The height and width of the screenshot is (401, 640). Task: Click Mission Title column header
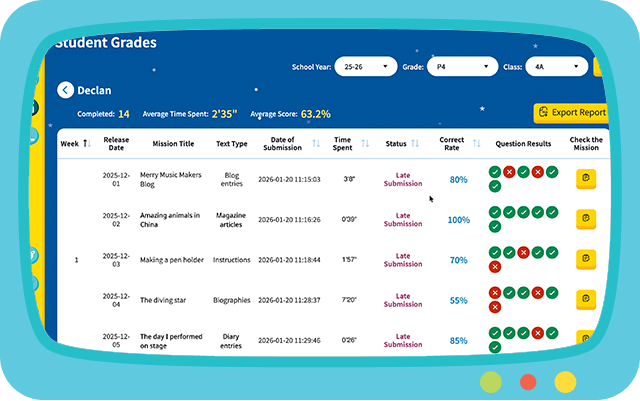(173, 144)
